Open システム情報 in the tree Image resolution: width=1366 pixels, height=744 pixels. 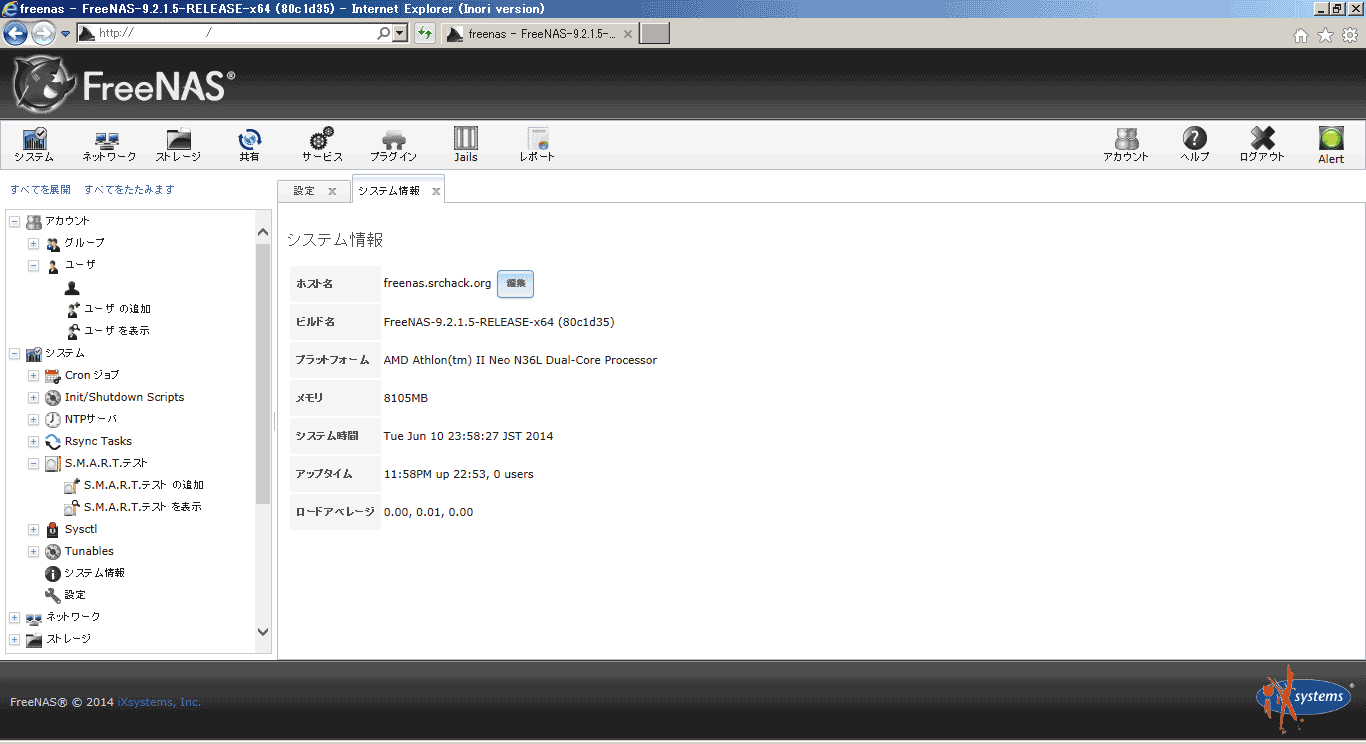coord(95,573)
